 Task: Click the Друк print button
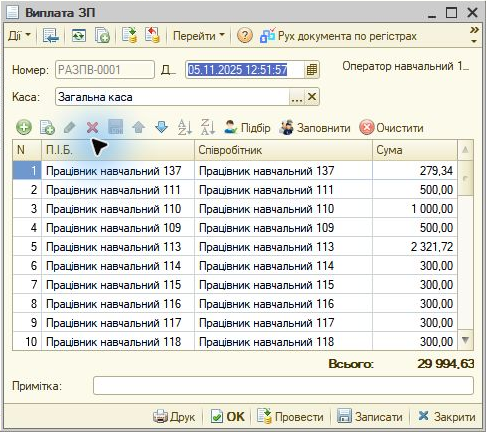pyautogui.click(x=174, y=417)
